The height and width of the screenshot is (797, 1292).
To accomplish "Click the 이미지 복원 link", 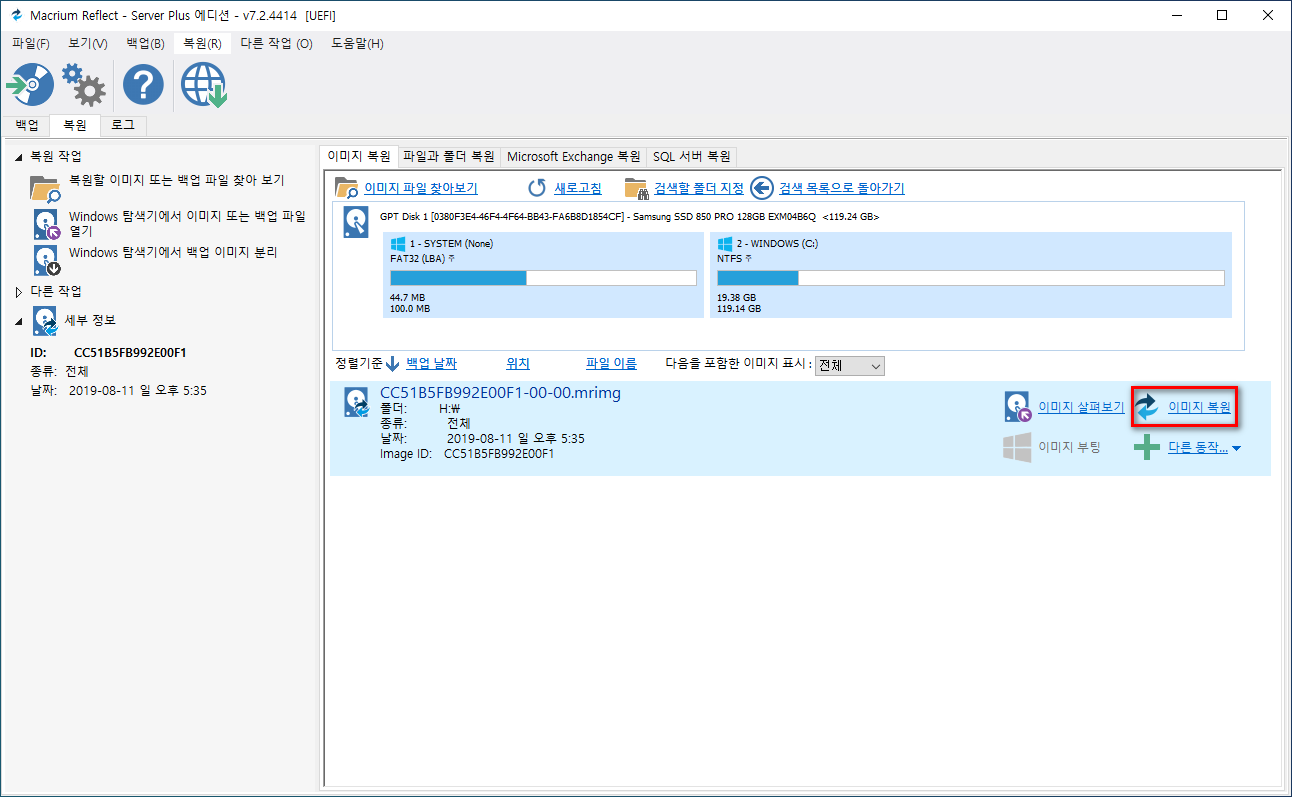I will click(x=1200, y=407).
